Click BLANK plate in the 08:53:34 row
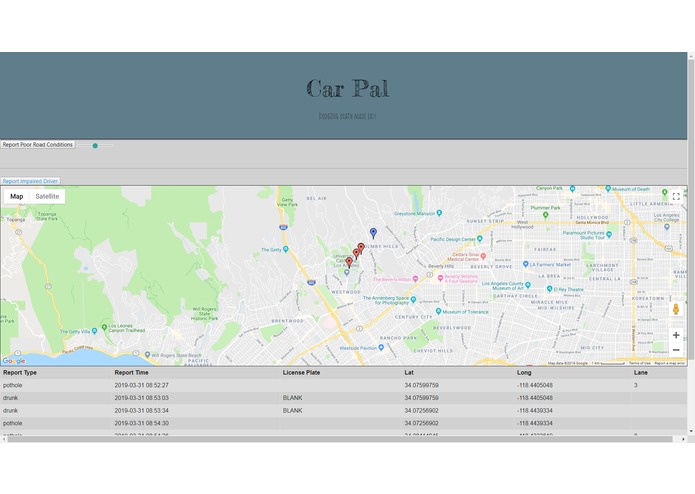695x494 pixels. point(293,411)
